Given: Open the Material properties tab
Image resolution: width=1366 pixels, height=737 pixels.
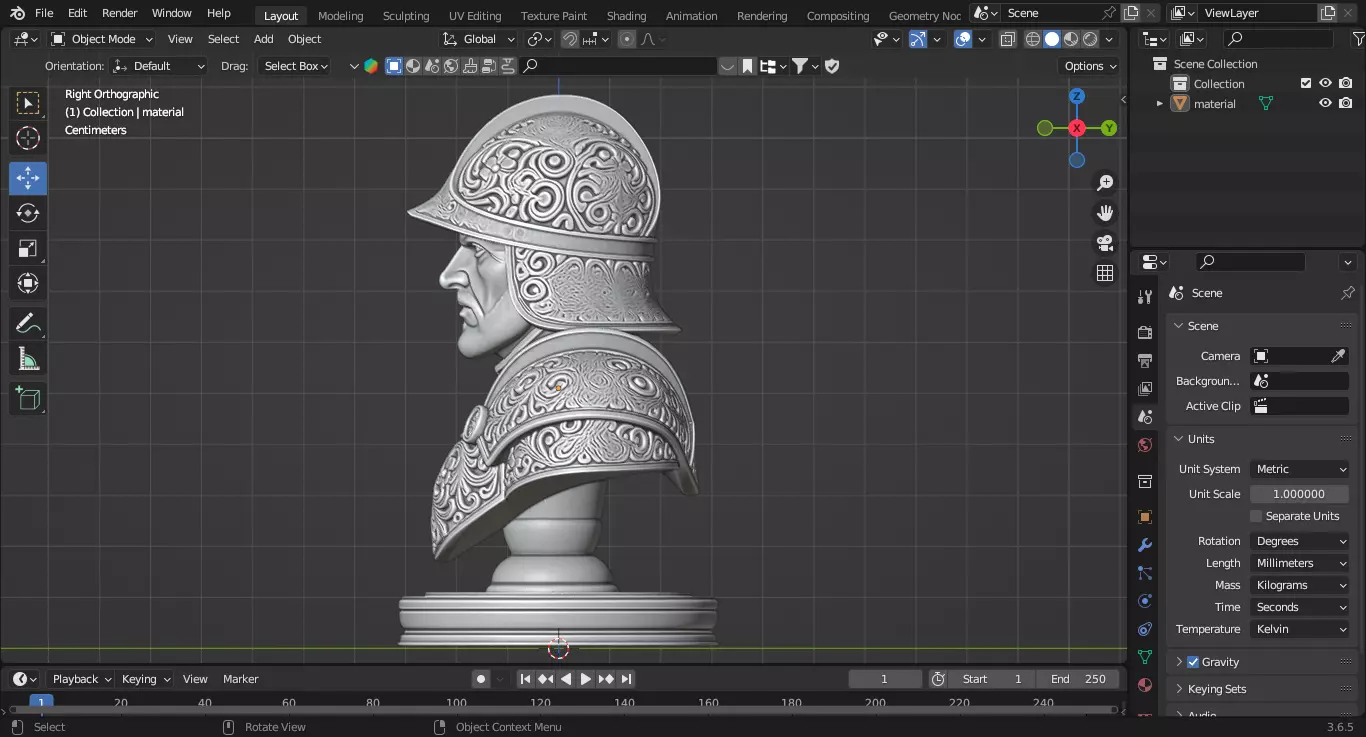Looking at the screenshot, I should click(1145, 686).
